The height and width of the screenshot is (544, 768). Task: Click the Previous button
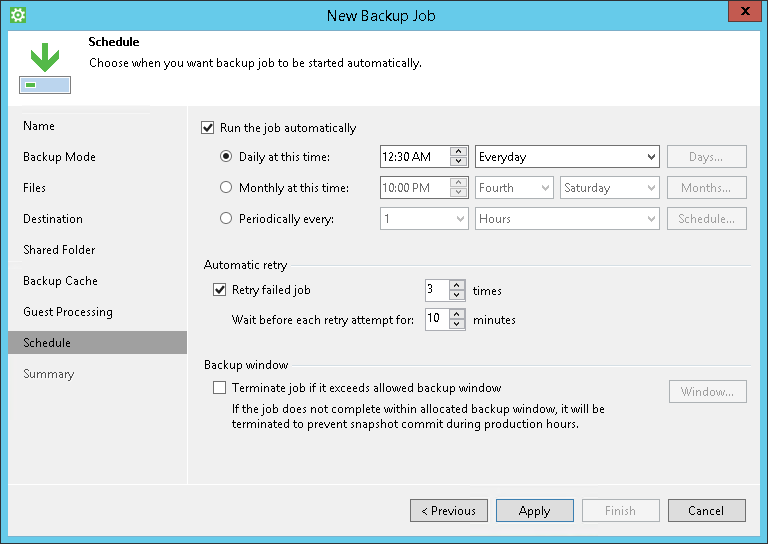pos(449,511)
